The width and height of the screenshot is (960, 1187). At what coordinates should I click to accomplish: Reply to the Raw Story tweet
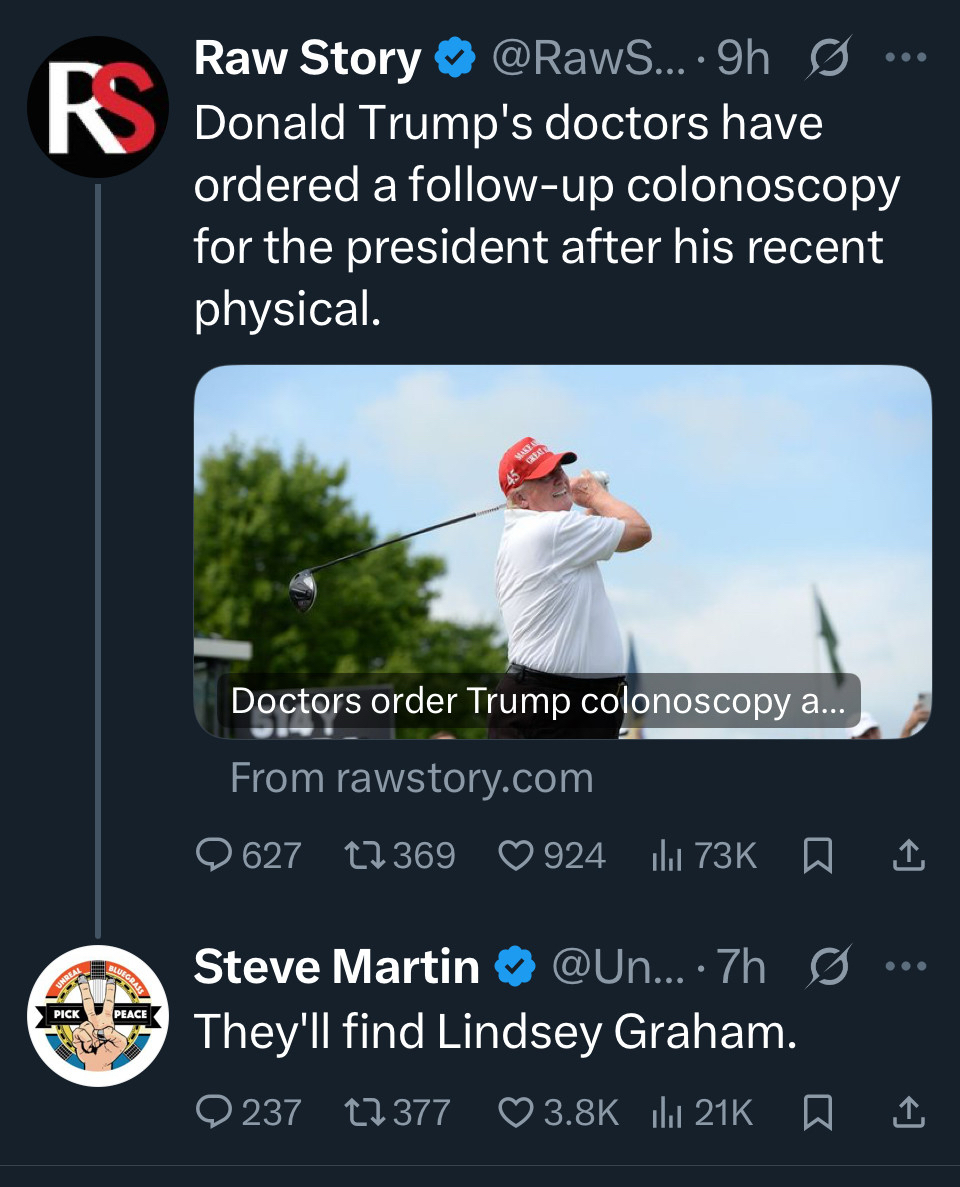coord(214,855)
